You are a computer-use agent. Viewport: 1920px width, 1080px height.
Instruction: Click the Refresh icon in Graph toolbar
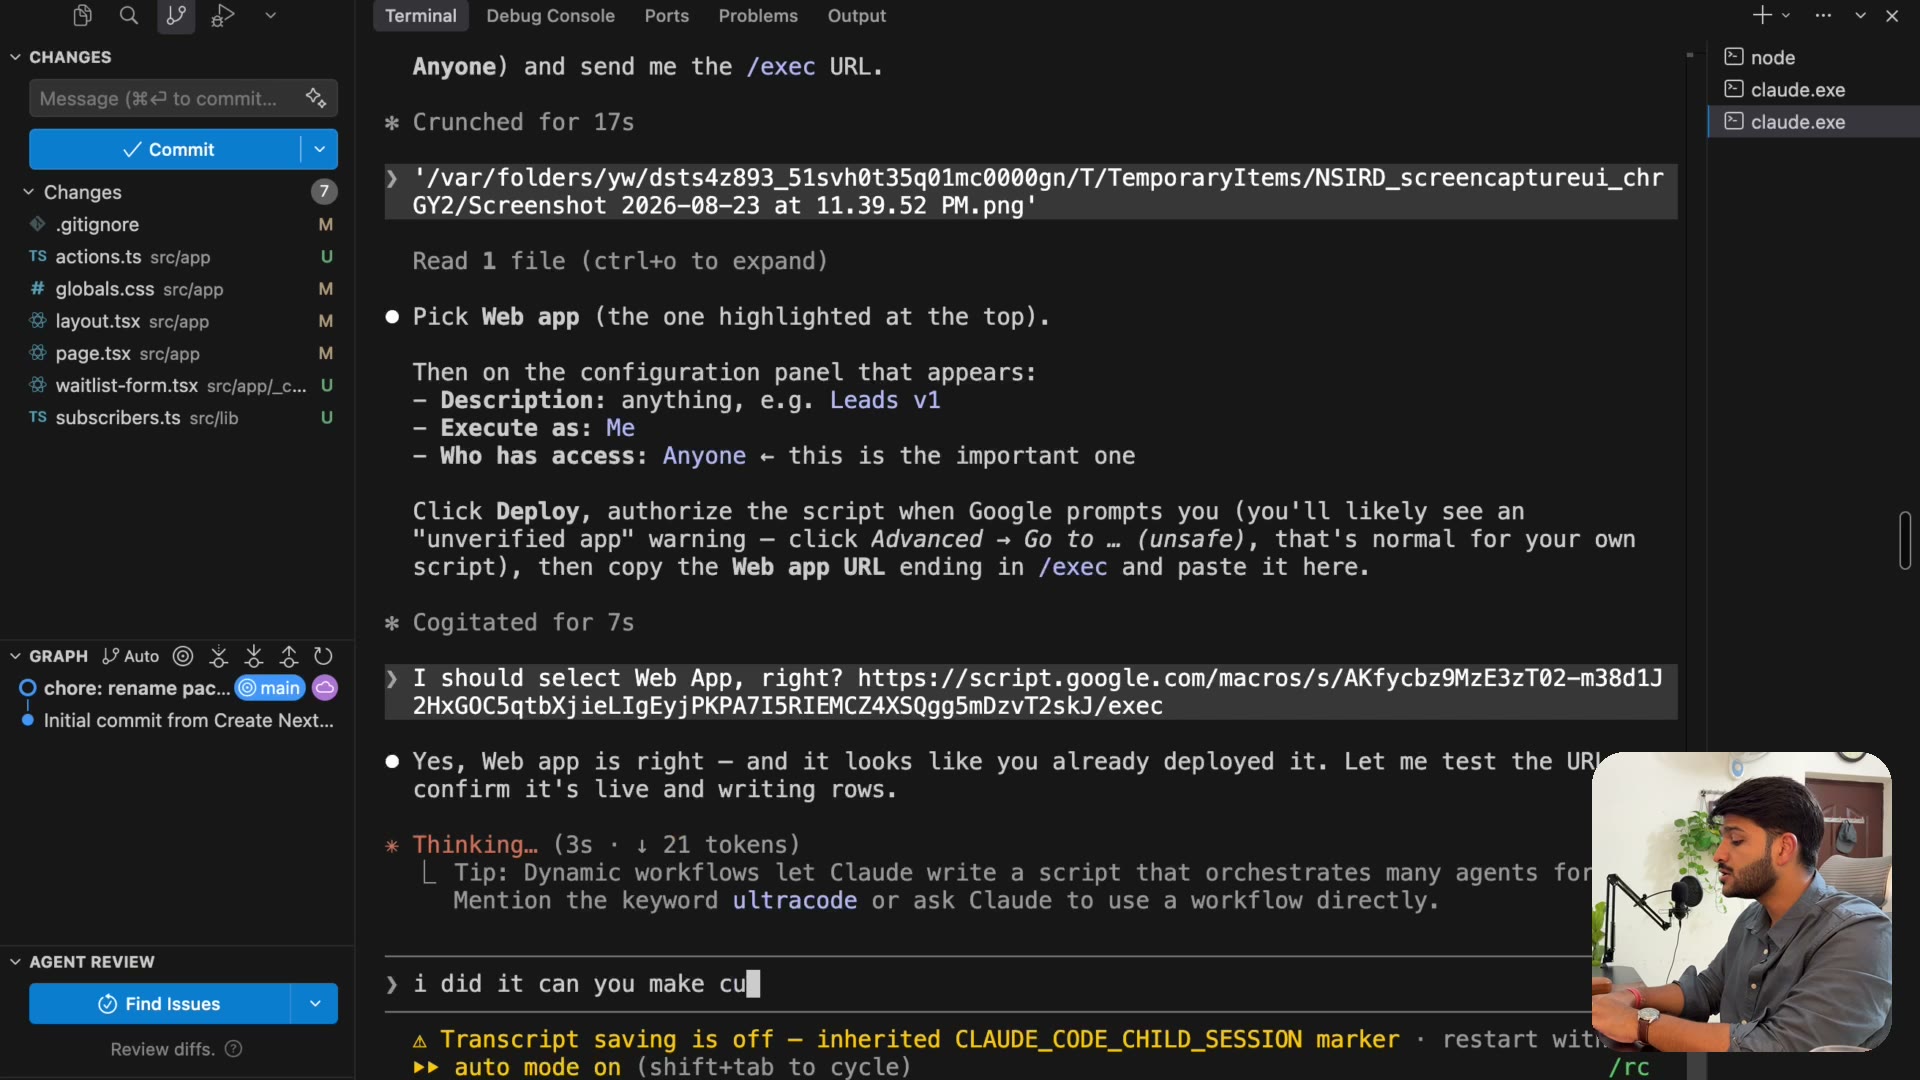click(323, 656)
